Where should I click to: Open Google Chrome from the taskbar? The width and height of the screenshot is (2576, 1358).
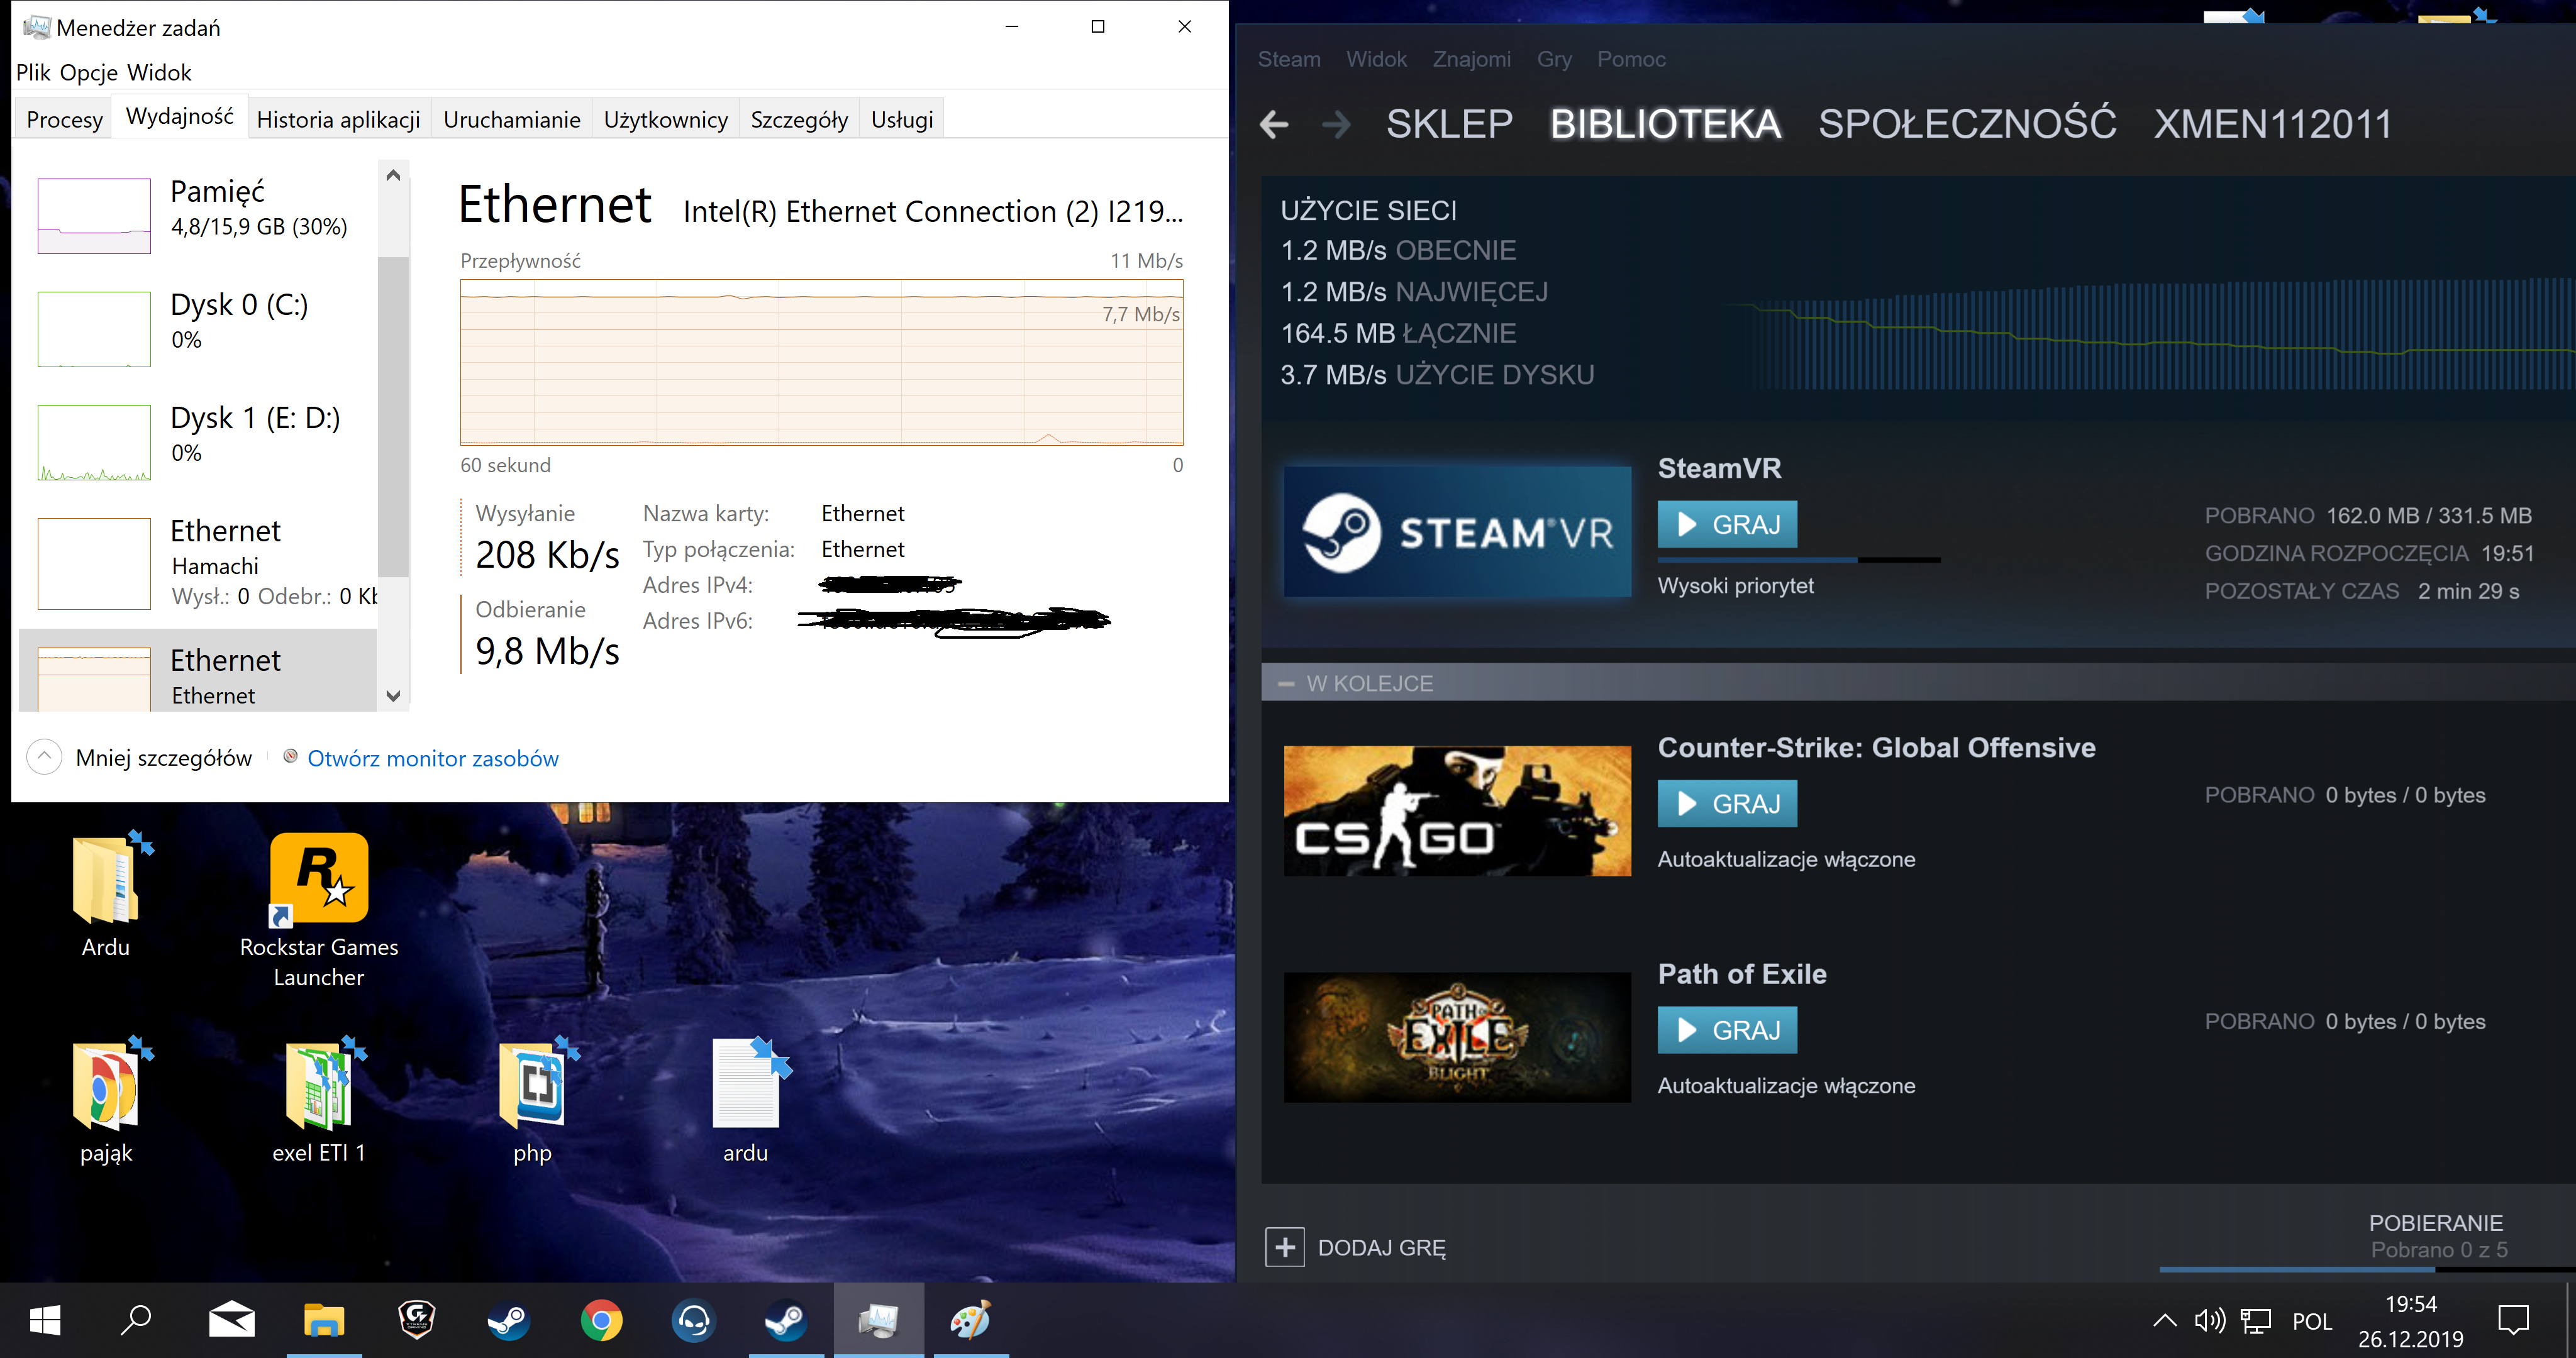tap(601, 1321)
